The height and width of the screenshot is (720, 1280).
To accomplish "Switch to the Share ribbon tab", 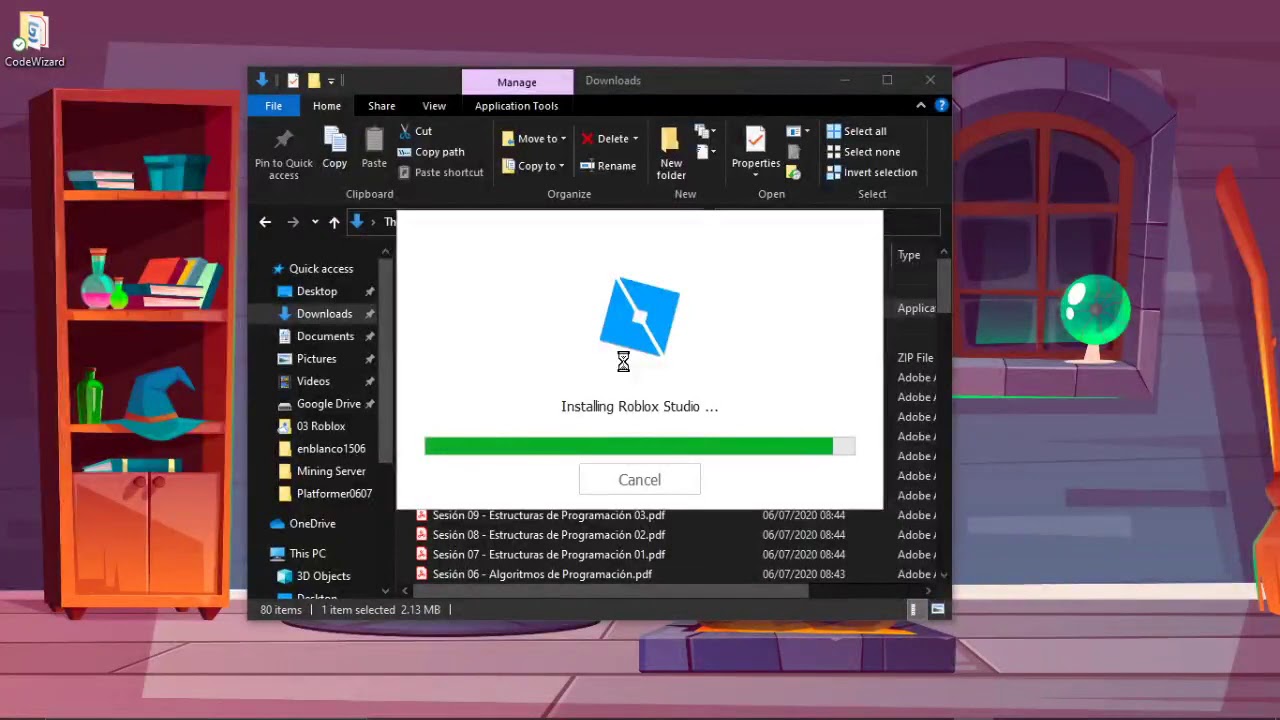I will (x=381, y=106).
